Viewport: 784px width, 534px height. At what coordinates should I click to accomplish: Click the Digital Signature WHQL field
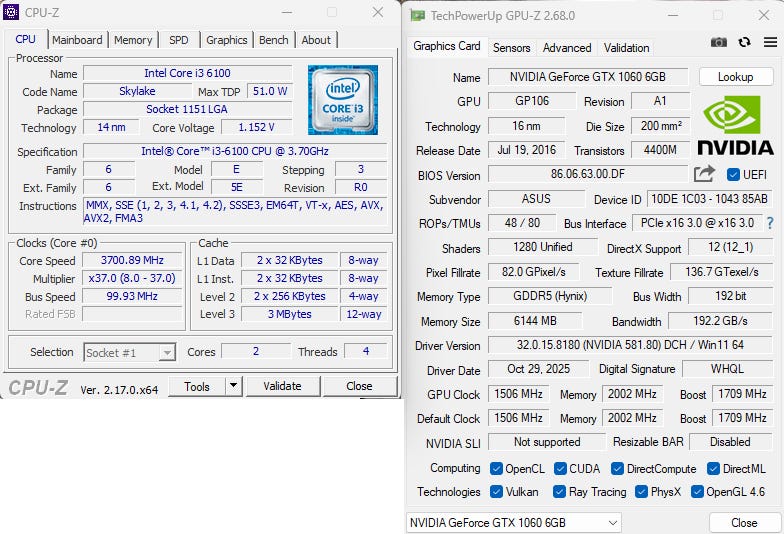[x=728, y=369]
